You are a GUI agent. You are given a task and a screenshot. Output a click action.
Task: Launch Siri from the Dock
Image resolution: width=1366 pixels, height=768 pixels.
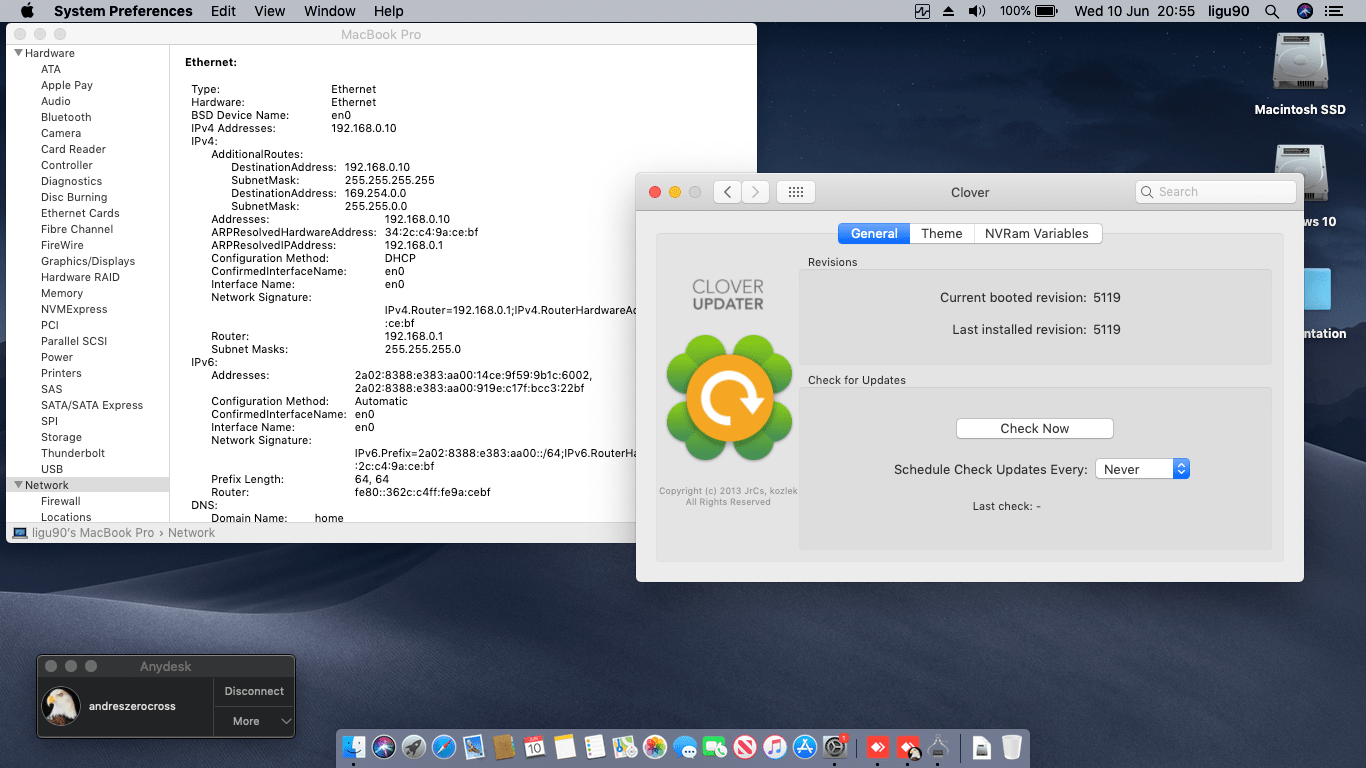point(384,747)
